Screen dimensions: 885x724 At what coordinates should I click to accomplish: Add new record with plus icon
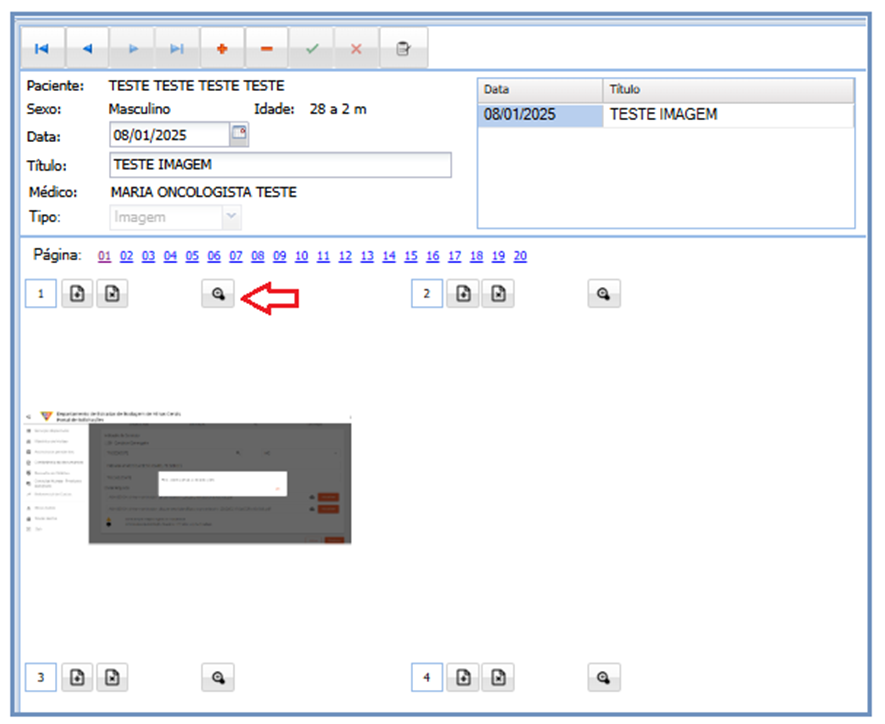[x=222, y=49]
